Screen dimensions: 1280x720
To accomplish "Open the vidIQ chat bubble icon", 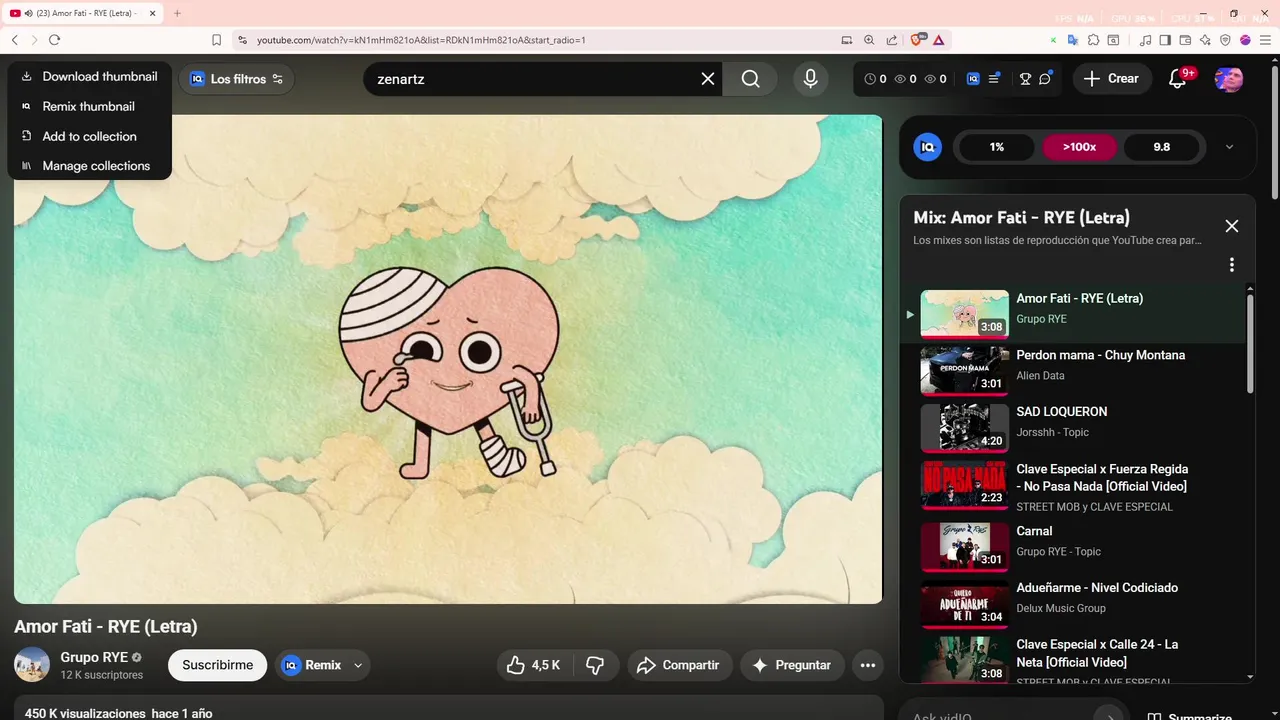I will click(1045, 79).
